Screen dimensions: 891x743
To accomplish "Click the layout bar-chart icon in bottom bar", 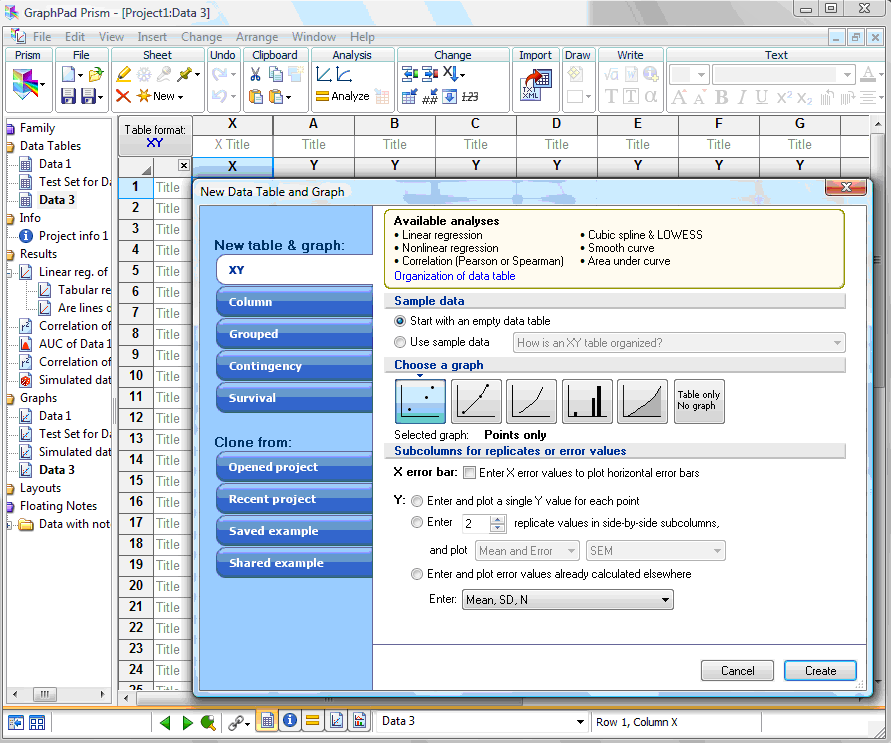I will coord(359,721).
